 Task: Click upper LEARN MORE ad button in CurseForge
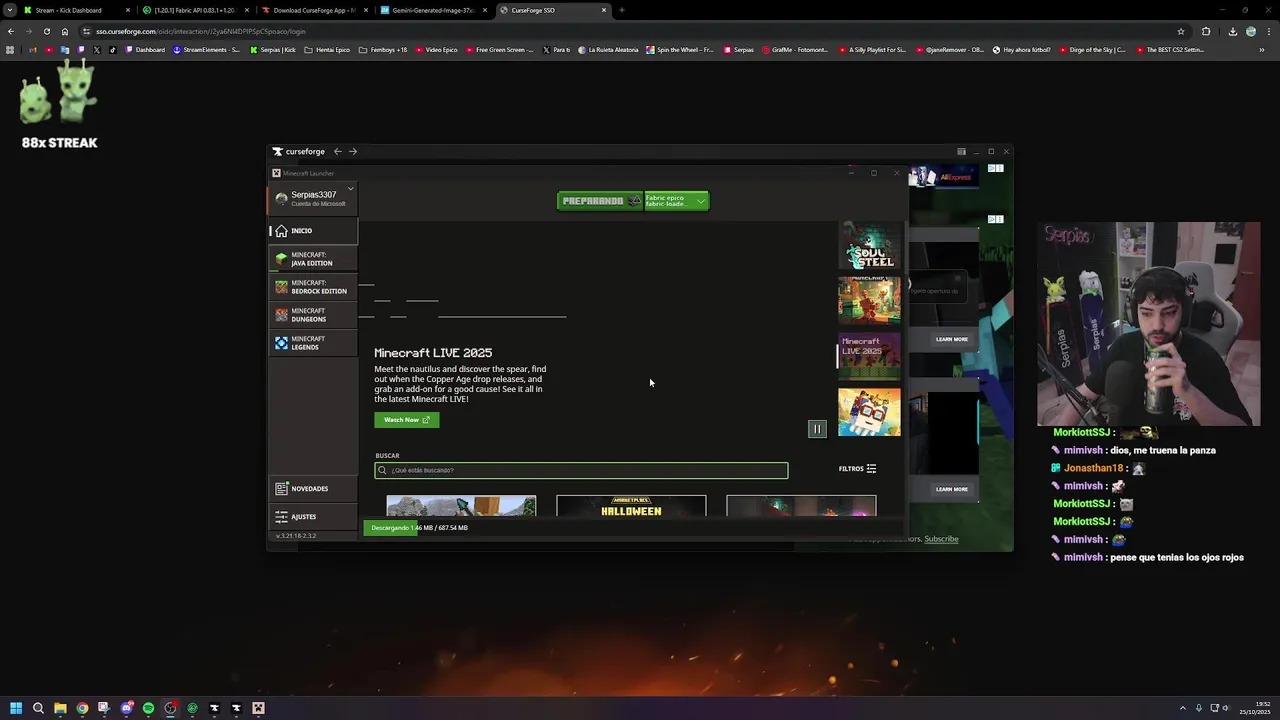(952, 339)
